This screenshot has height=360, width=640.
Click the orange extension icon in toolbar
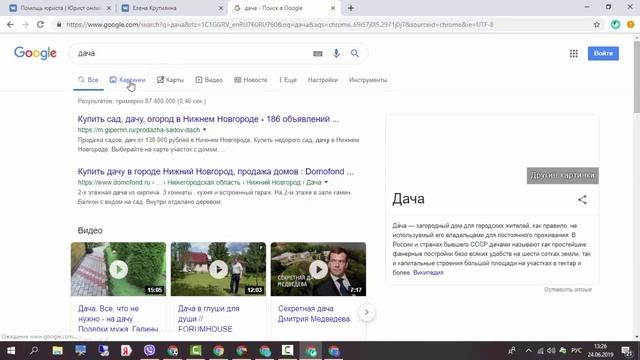coord(630,24)
